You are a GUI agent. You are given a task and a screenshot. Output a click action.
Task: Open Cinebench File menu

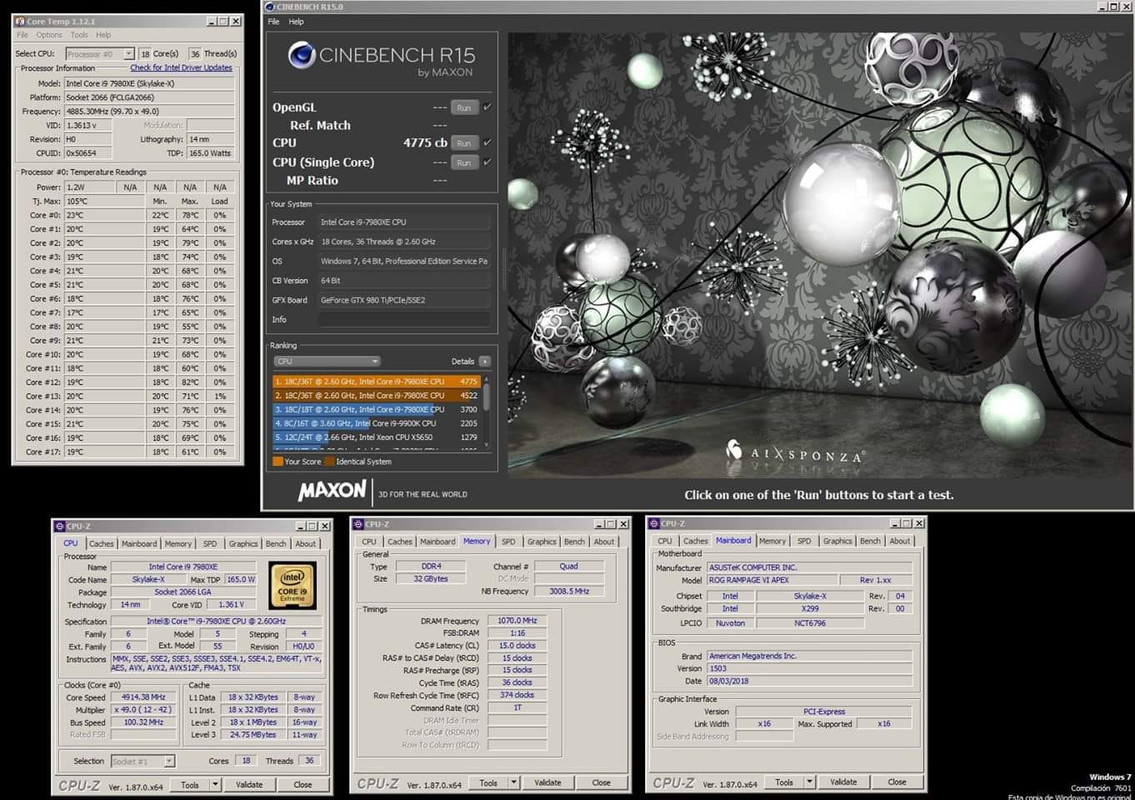[274, 22]
